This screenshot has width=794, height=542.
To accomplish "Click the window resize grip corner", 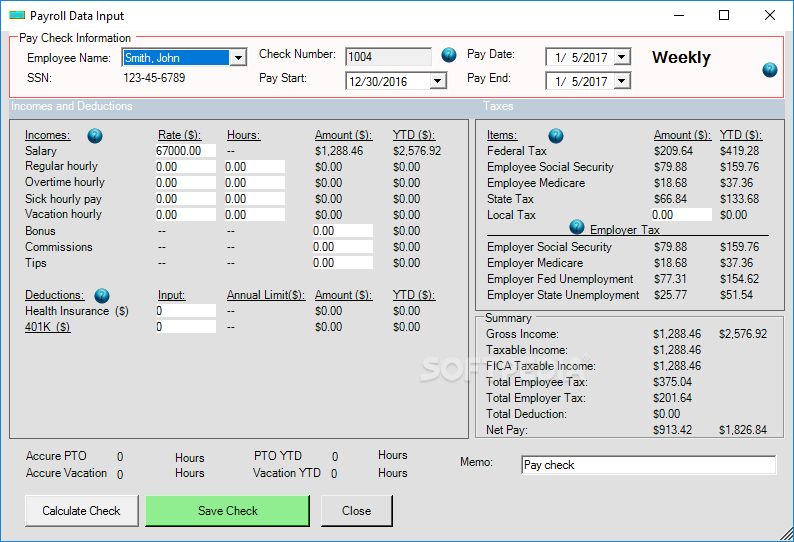I will (x=786, y=534).
